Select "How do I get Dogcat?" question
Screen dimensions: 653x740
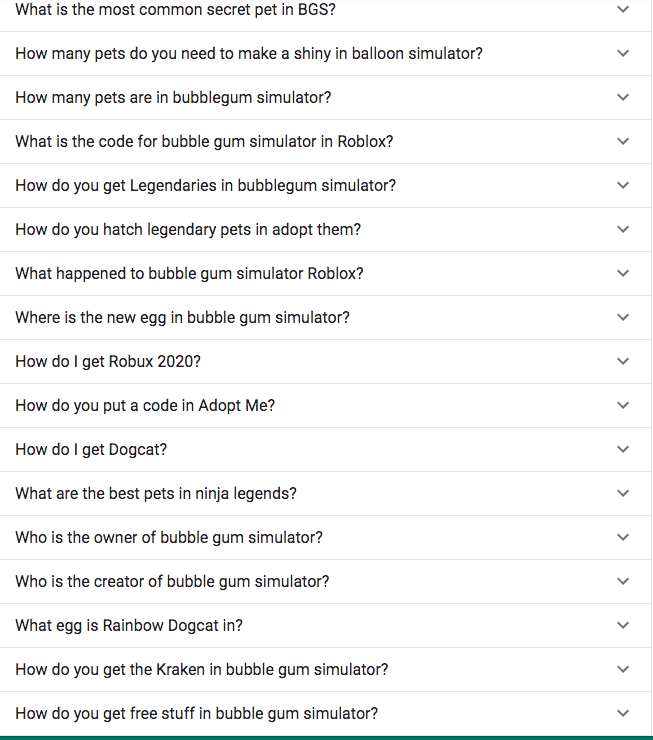point(91,450)
